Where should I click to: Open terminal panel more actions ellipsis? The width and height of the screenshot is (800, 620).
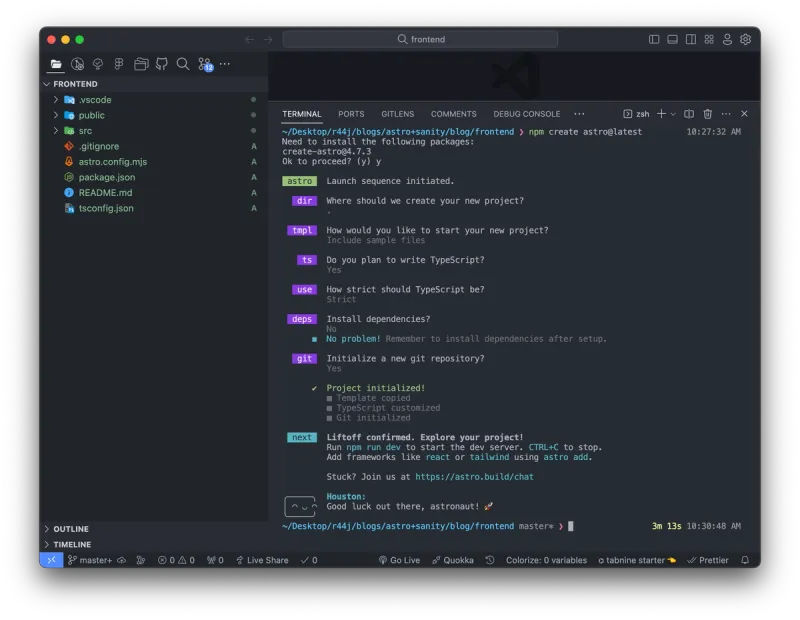tap(726, 114)
